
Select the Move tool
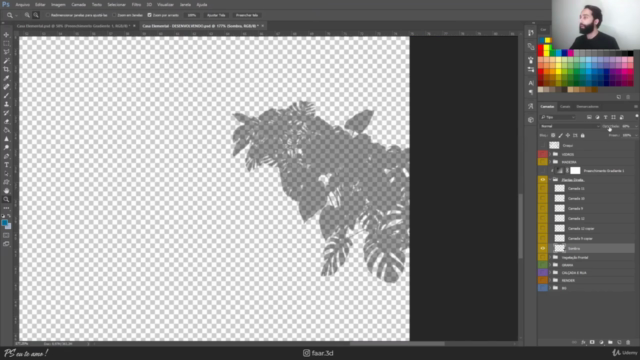7,35
